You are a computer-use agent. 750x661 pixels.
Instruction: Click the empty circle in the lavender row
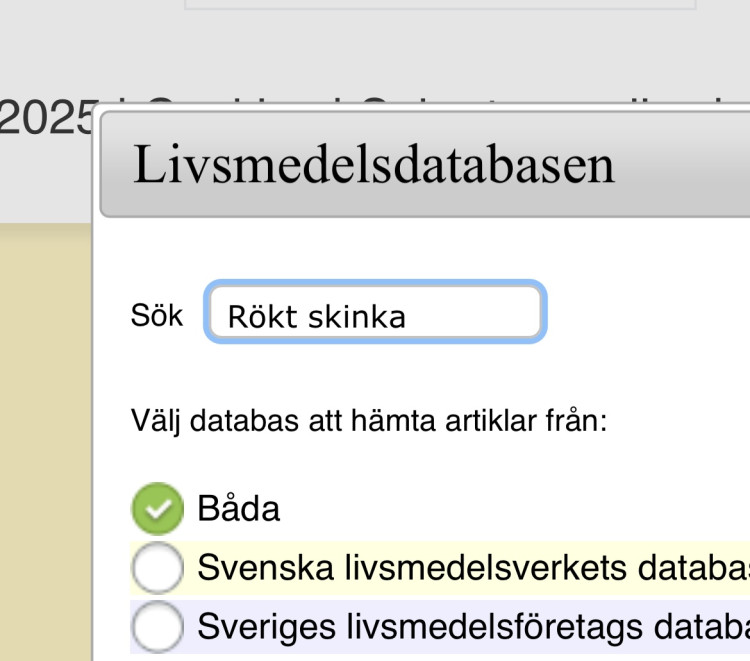157,627
